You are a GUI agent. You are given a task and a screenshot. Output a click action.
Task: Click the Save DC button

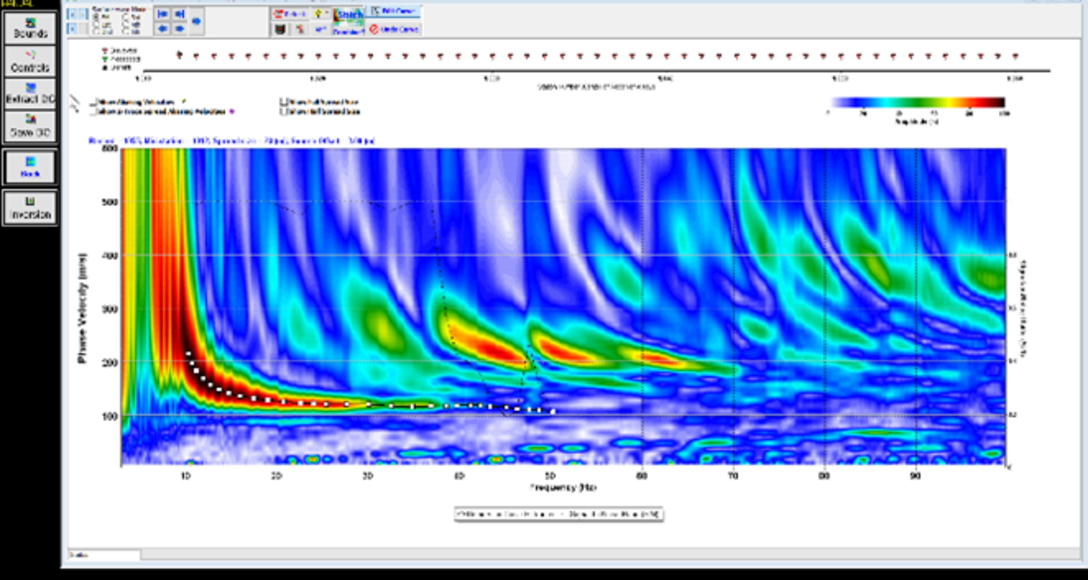pos(30,126)
